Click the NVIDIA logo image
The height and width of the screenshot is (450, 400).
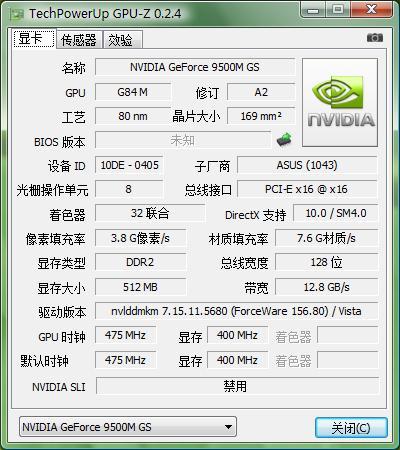(x=340, y=103)
